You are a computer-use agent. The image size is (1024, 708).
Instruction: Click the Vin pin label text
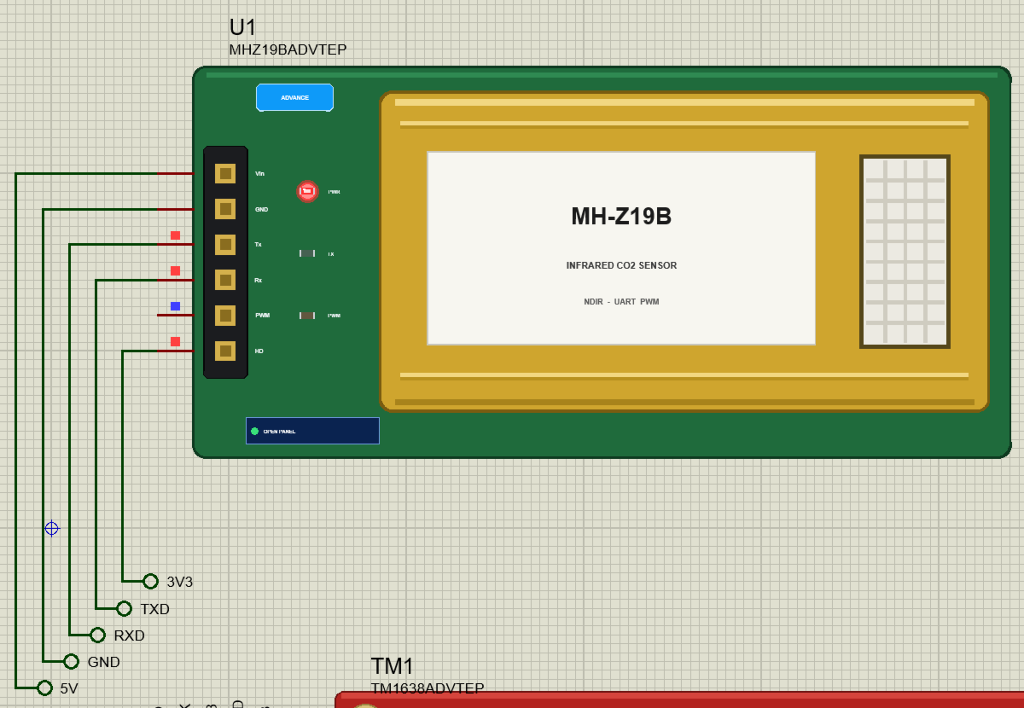tap(260, 174)
